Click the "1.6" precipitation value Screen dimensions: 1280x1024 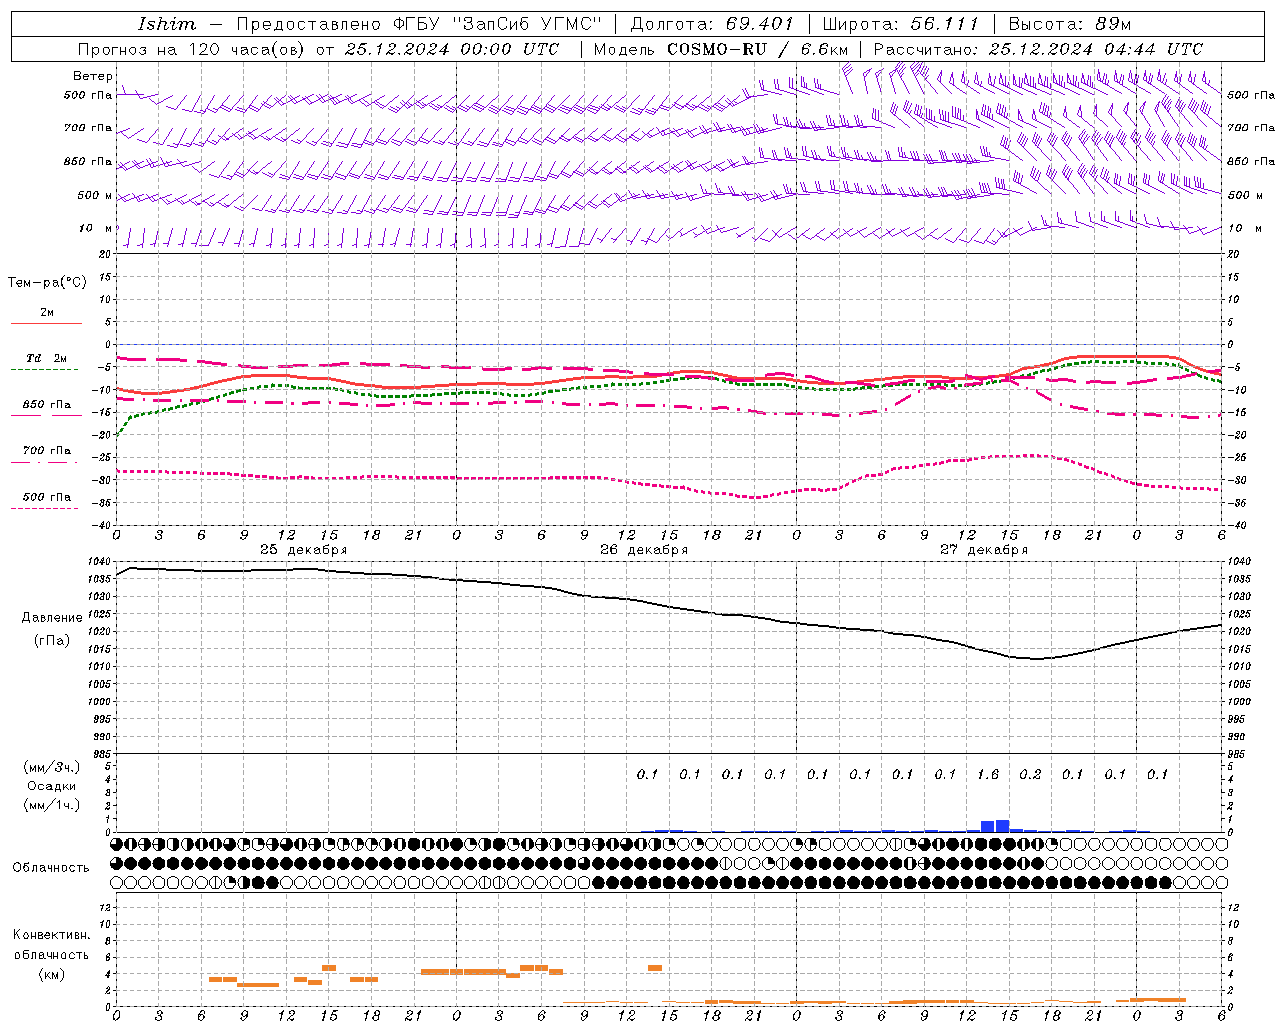tap(988, 774)
